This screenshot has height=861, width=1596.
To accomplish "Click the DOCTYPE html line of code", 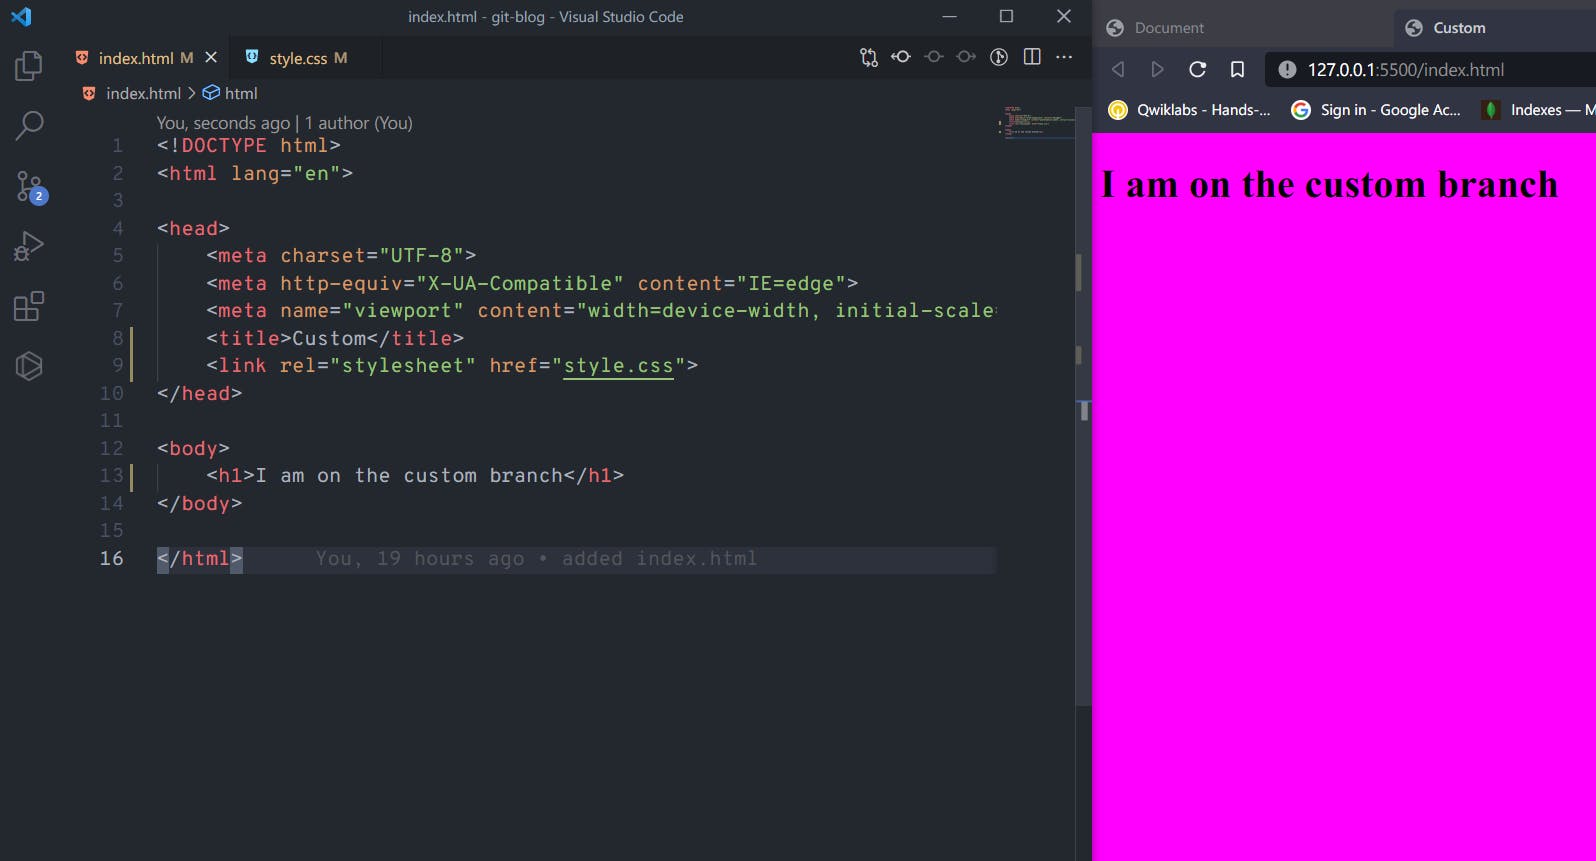I will [248, 146].
